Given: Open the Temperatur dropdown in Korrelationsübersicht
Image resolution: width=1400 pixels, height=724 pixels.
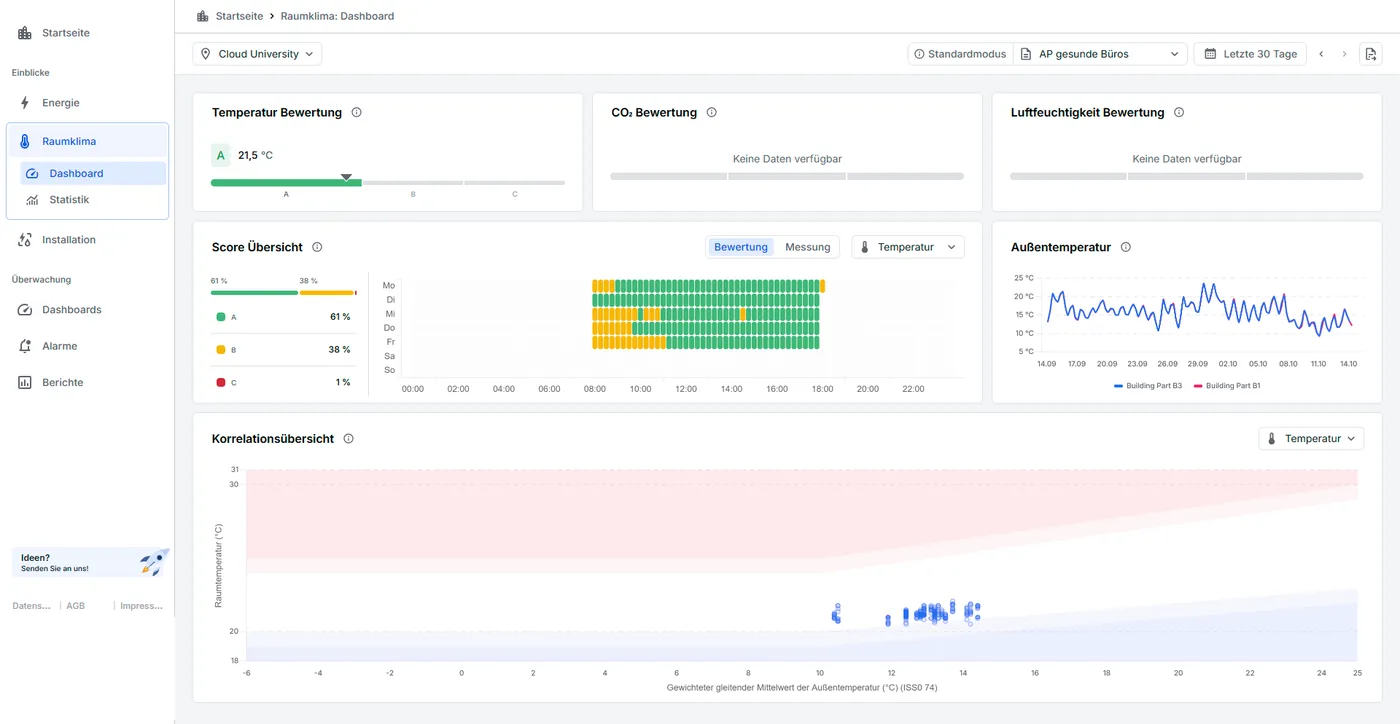Looking at the screenshot, I should [x=1311, y=438].
